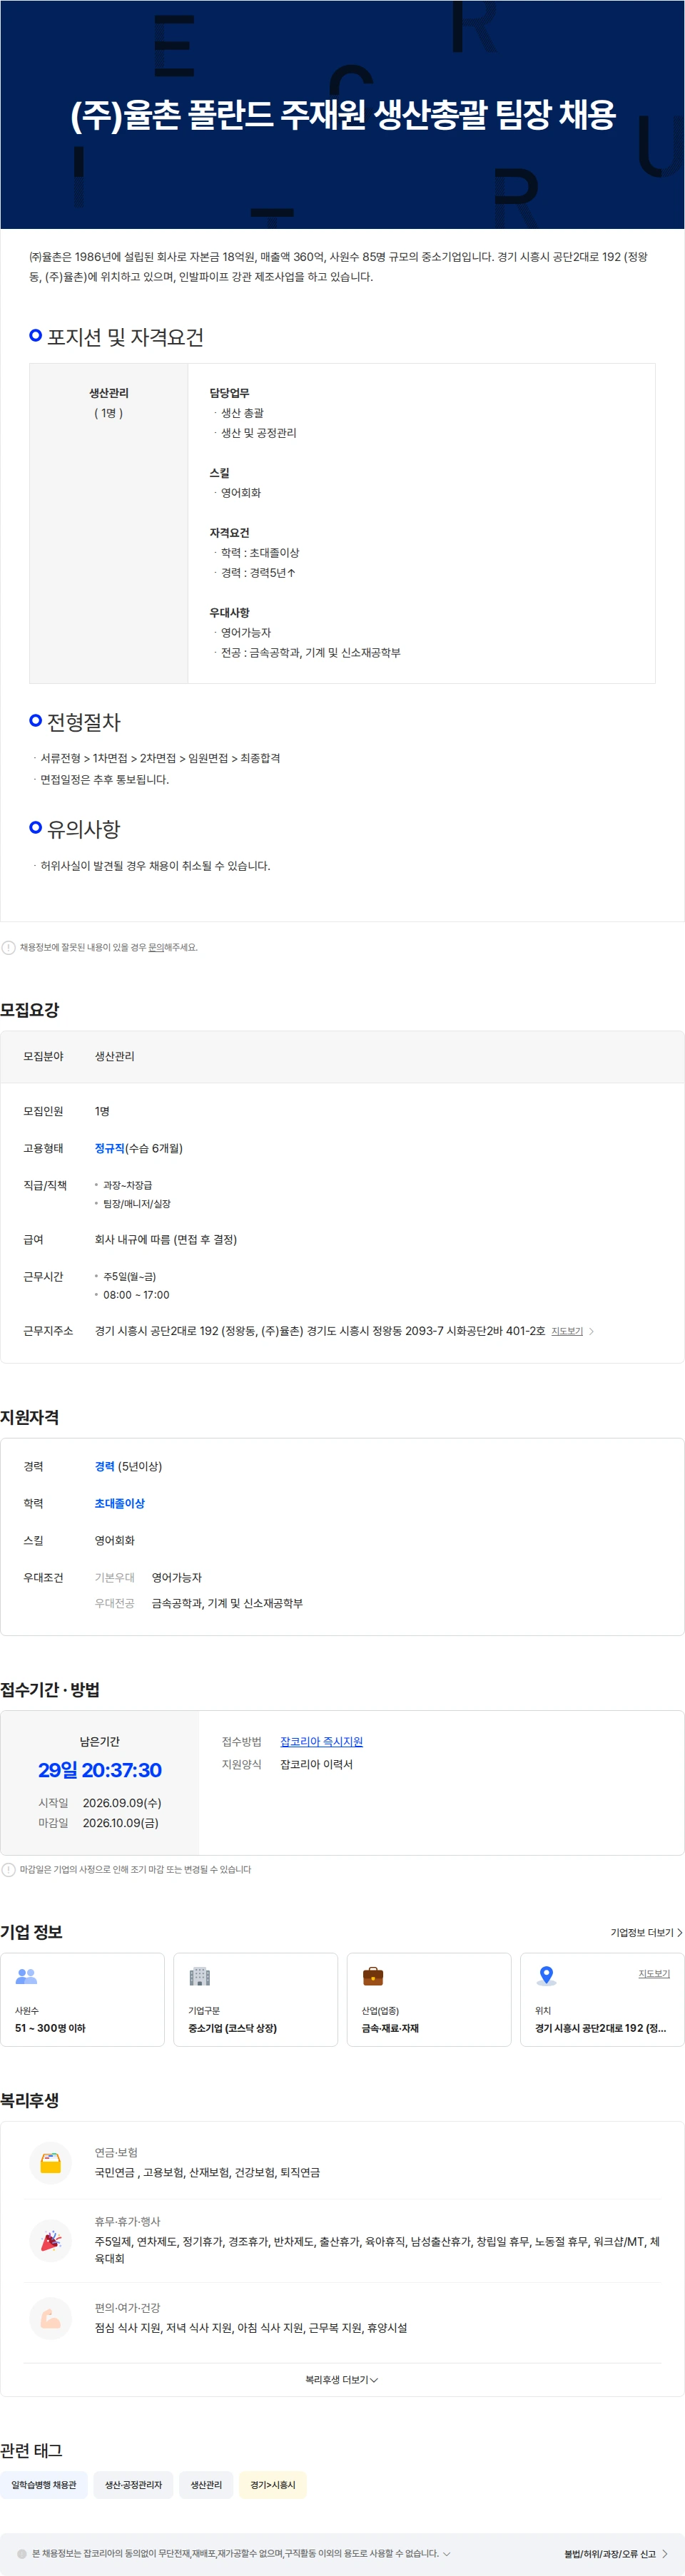Click the 잡코리아 이력서 text

[316, 1764]
